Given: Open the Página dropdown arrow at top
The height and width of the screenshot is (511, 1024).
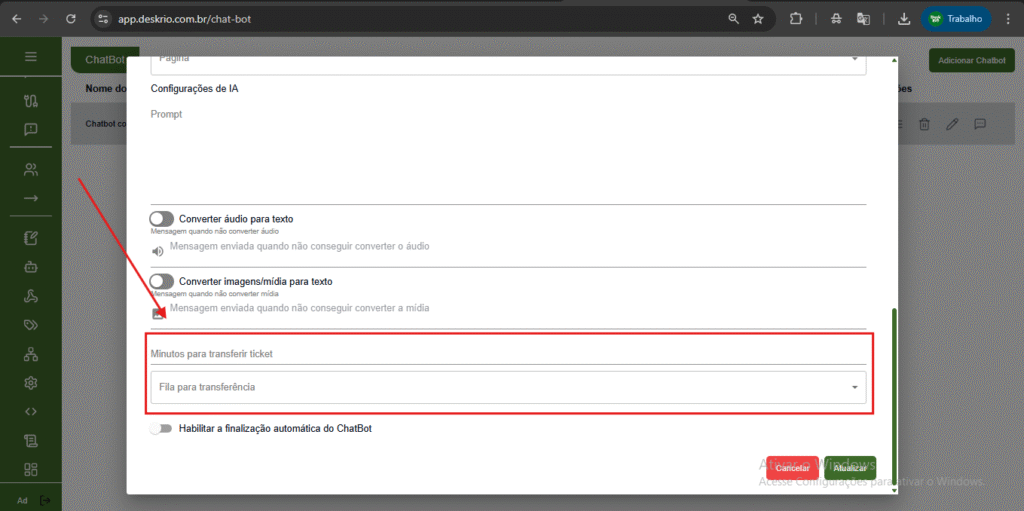Looking at the screenshot, I should (x=854, y=60).
